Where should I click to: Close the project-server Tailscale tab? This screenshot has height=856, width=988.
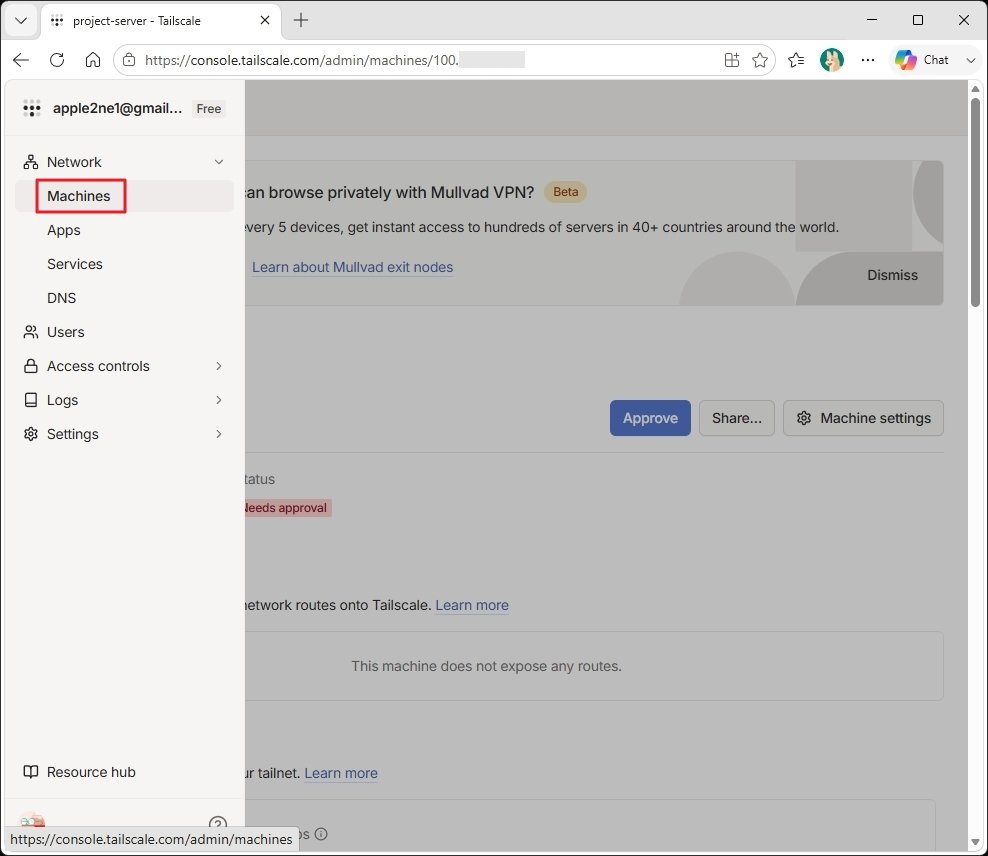[265, 20]
